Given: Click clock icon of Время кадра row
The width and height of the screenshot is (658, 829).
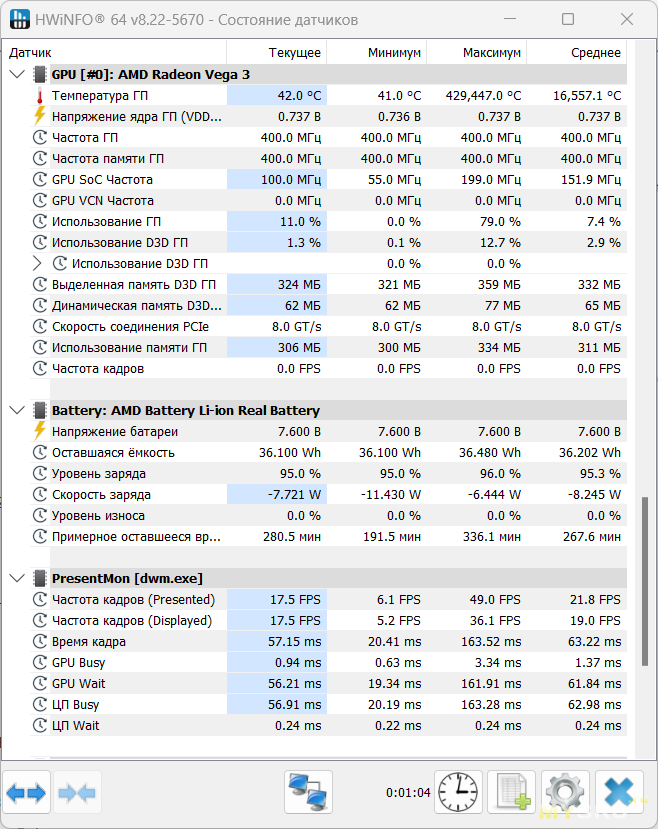Looking at the screenshot, I should click(40, 641).
